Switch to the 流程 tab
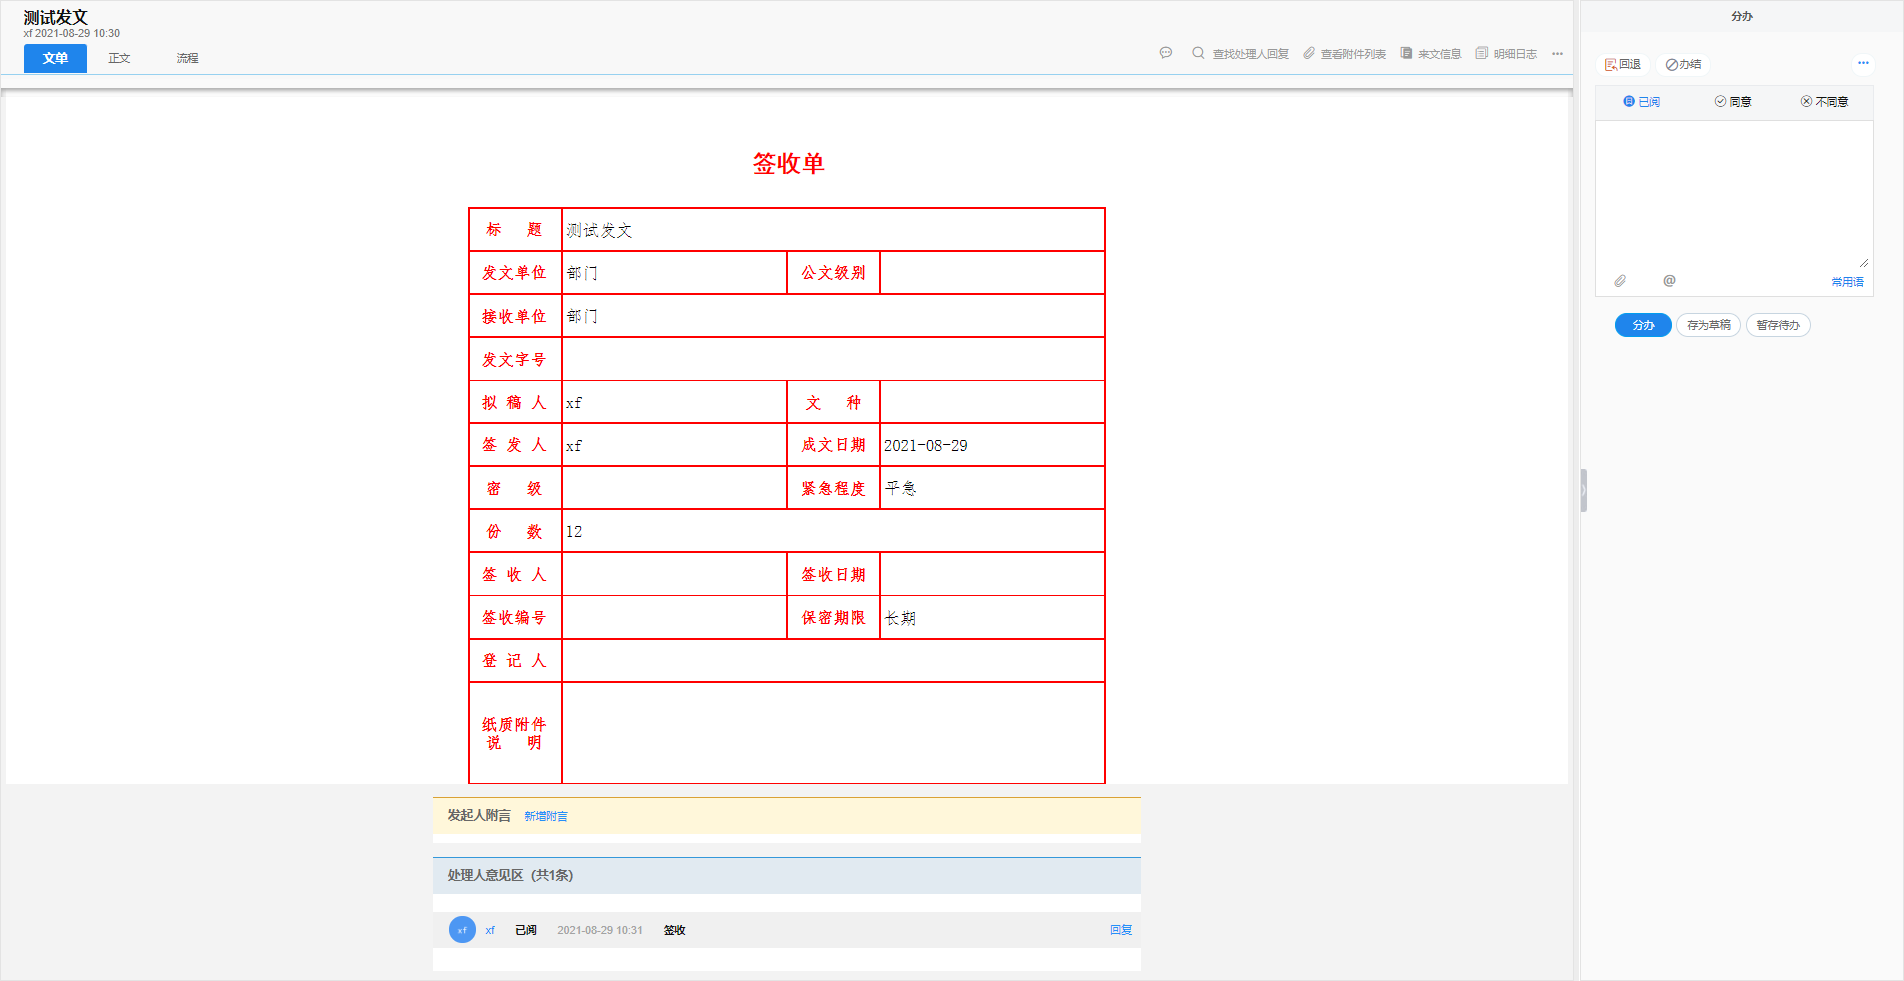This screenshot has width=1904, height=981. pyautogui.click(x=186, y=58)
